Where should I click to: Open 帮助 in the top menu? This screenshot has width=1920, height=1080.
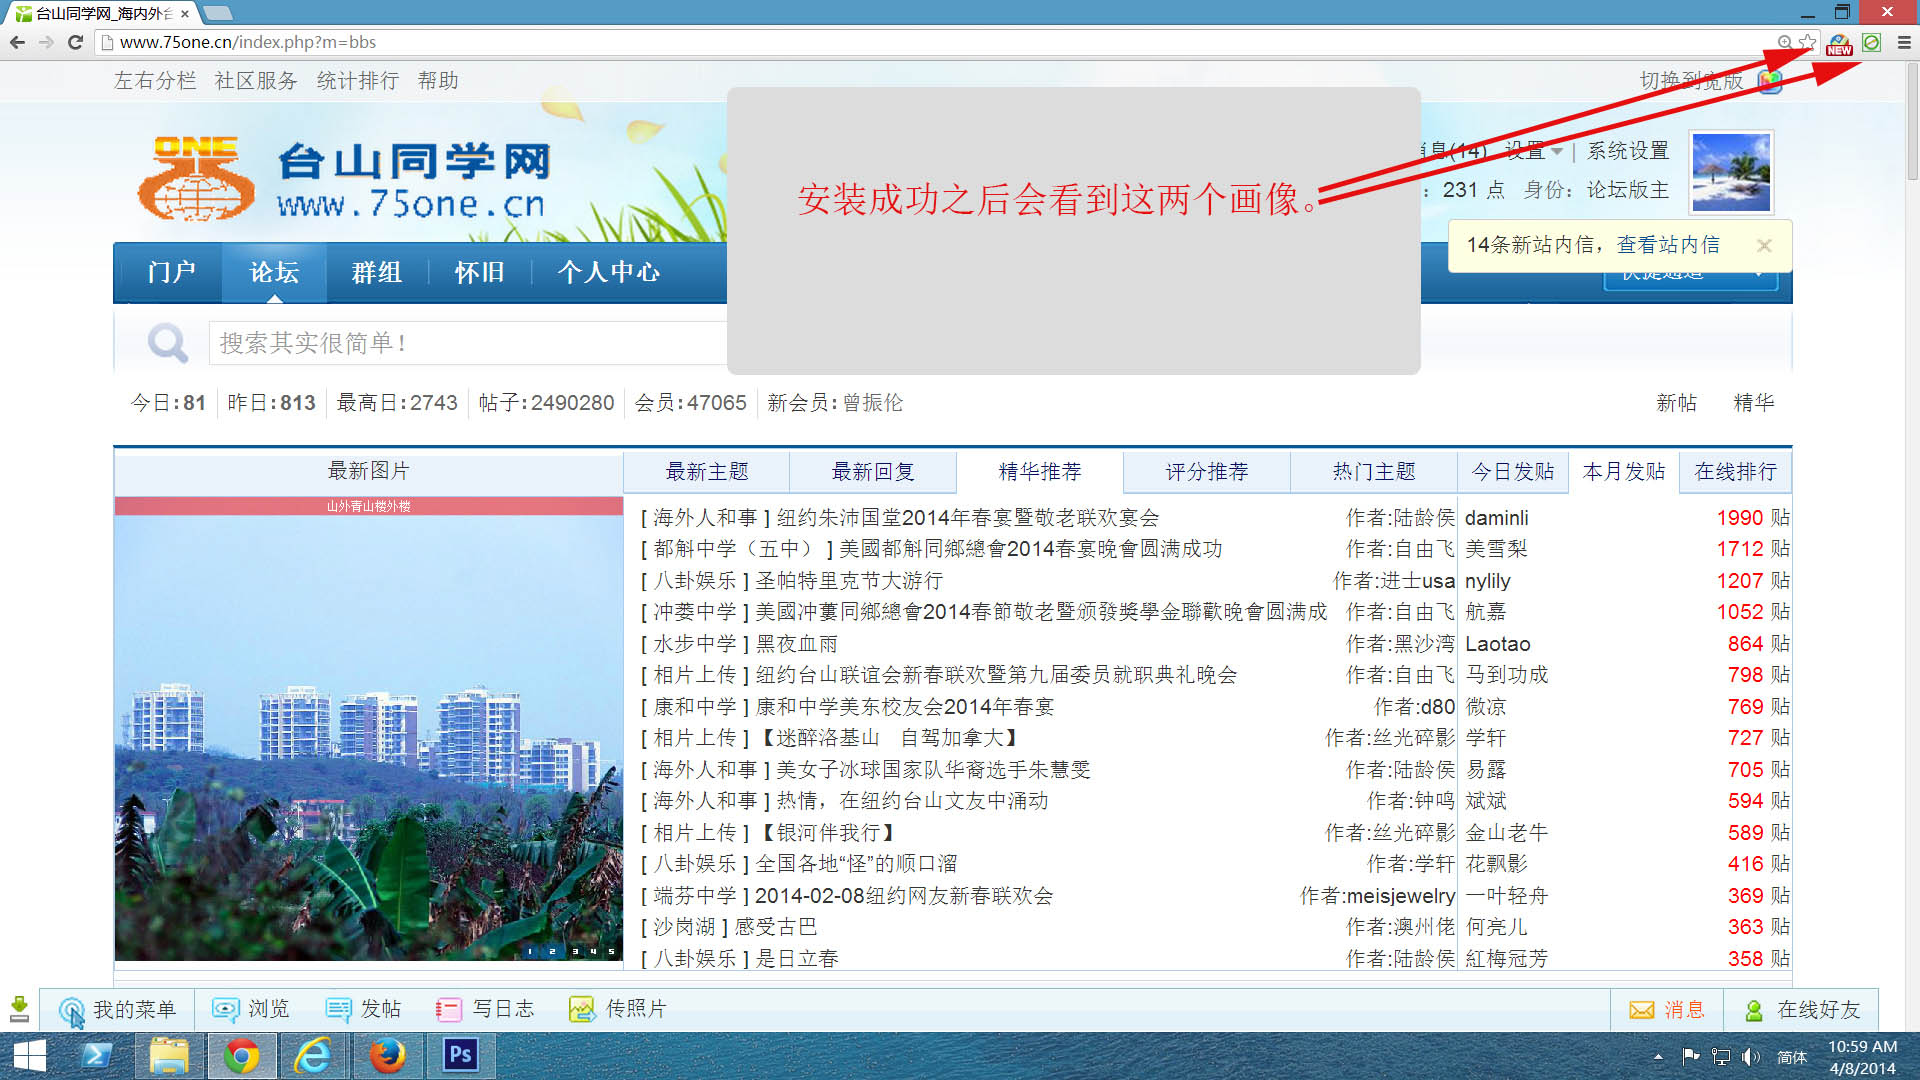[x=438, y=81]
